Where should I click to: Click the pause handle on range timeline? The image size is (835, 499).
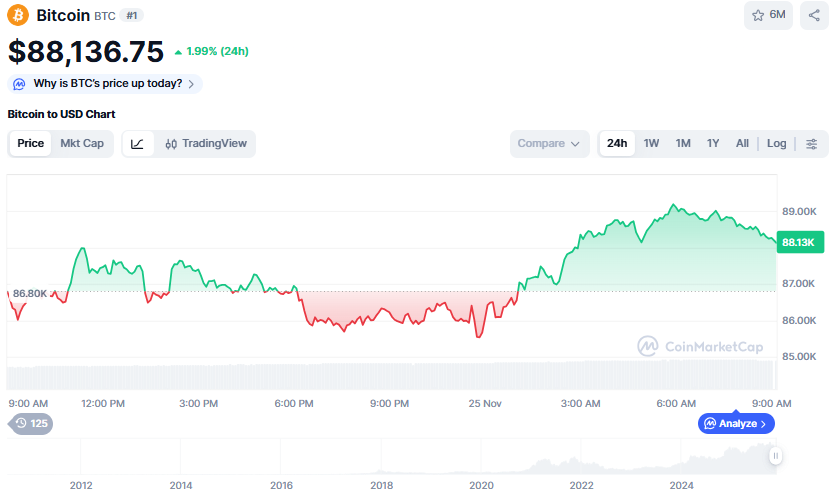(x=775, y=456)
